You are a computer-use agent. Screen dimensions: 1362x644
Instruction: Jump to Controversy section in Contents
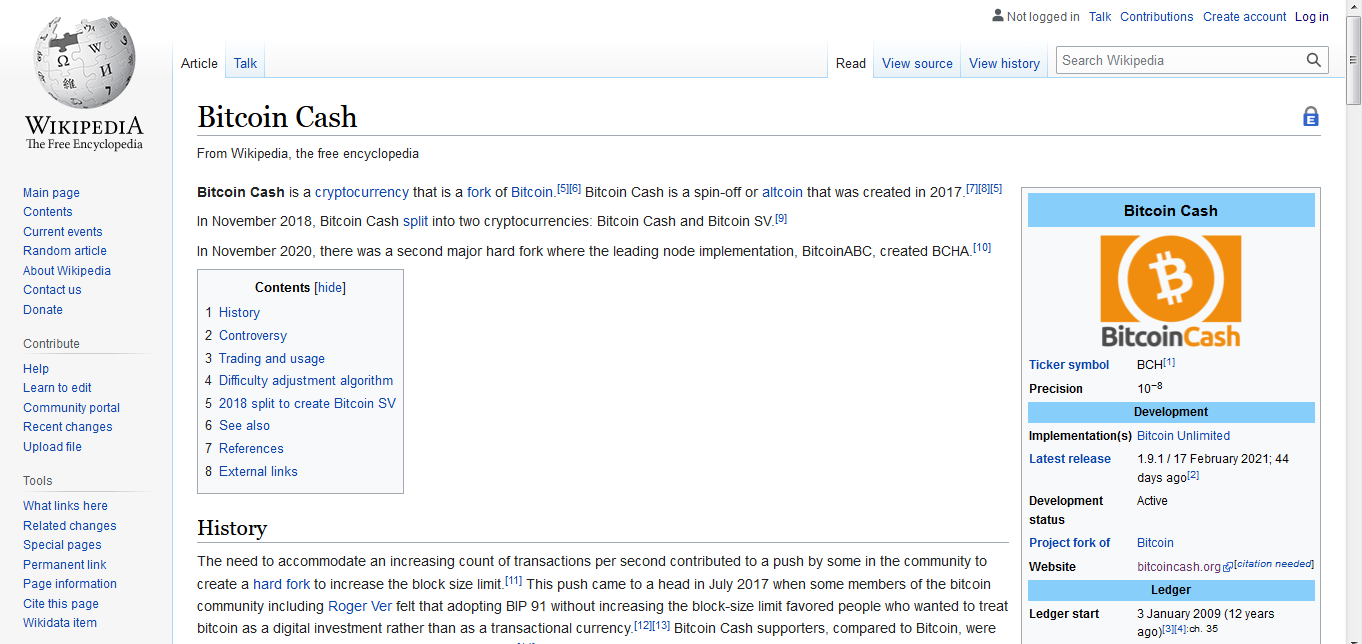tap(253, 336)
